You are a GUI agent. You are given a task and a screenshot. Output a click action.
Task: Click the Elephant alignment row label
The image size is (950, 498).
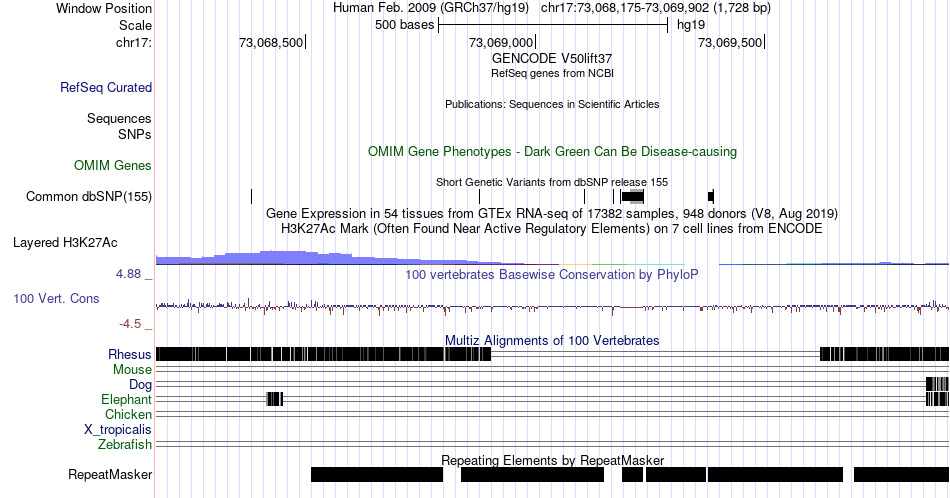127,399
